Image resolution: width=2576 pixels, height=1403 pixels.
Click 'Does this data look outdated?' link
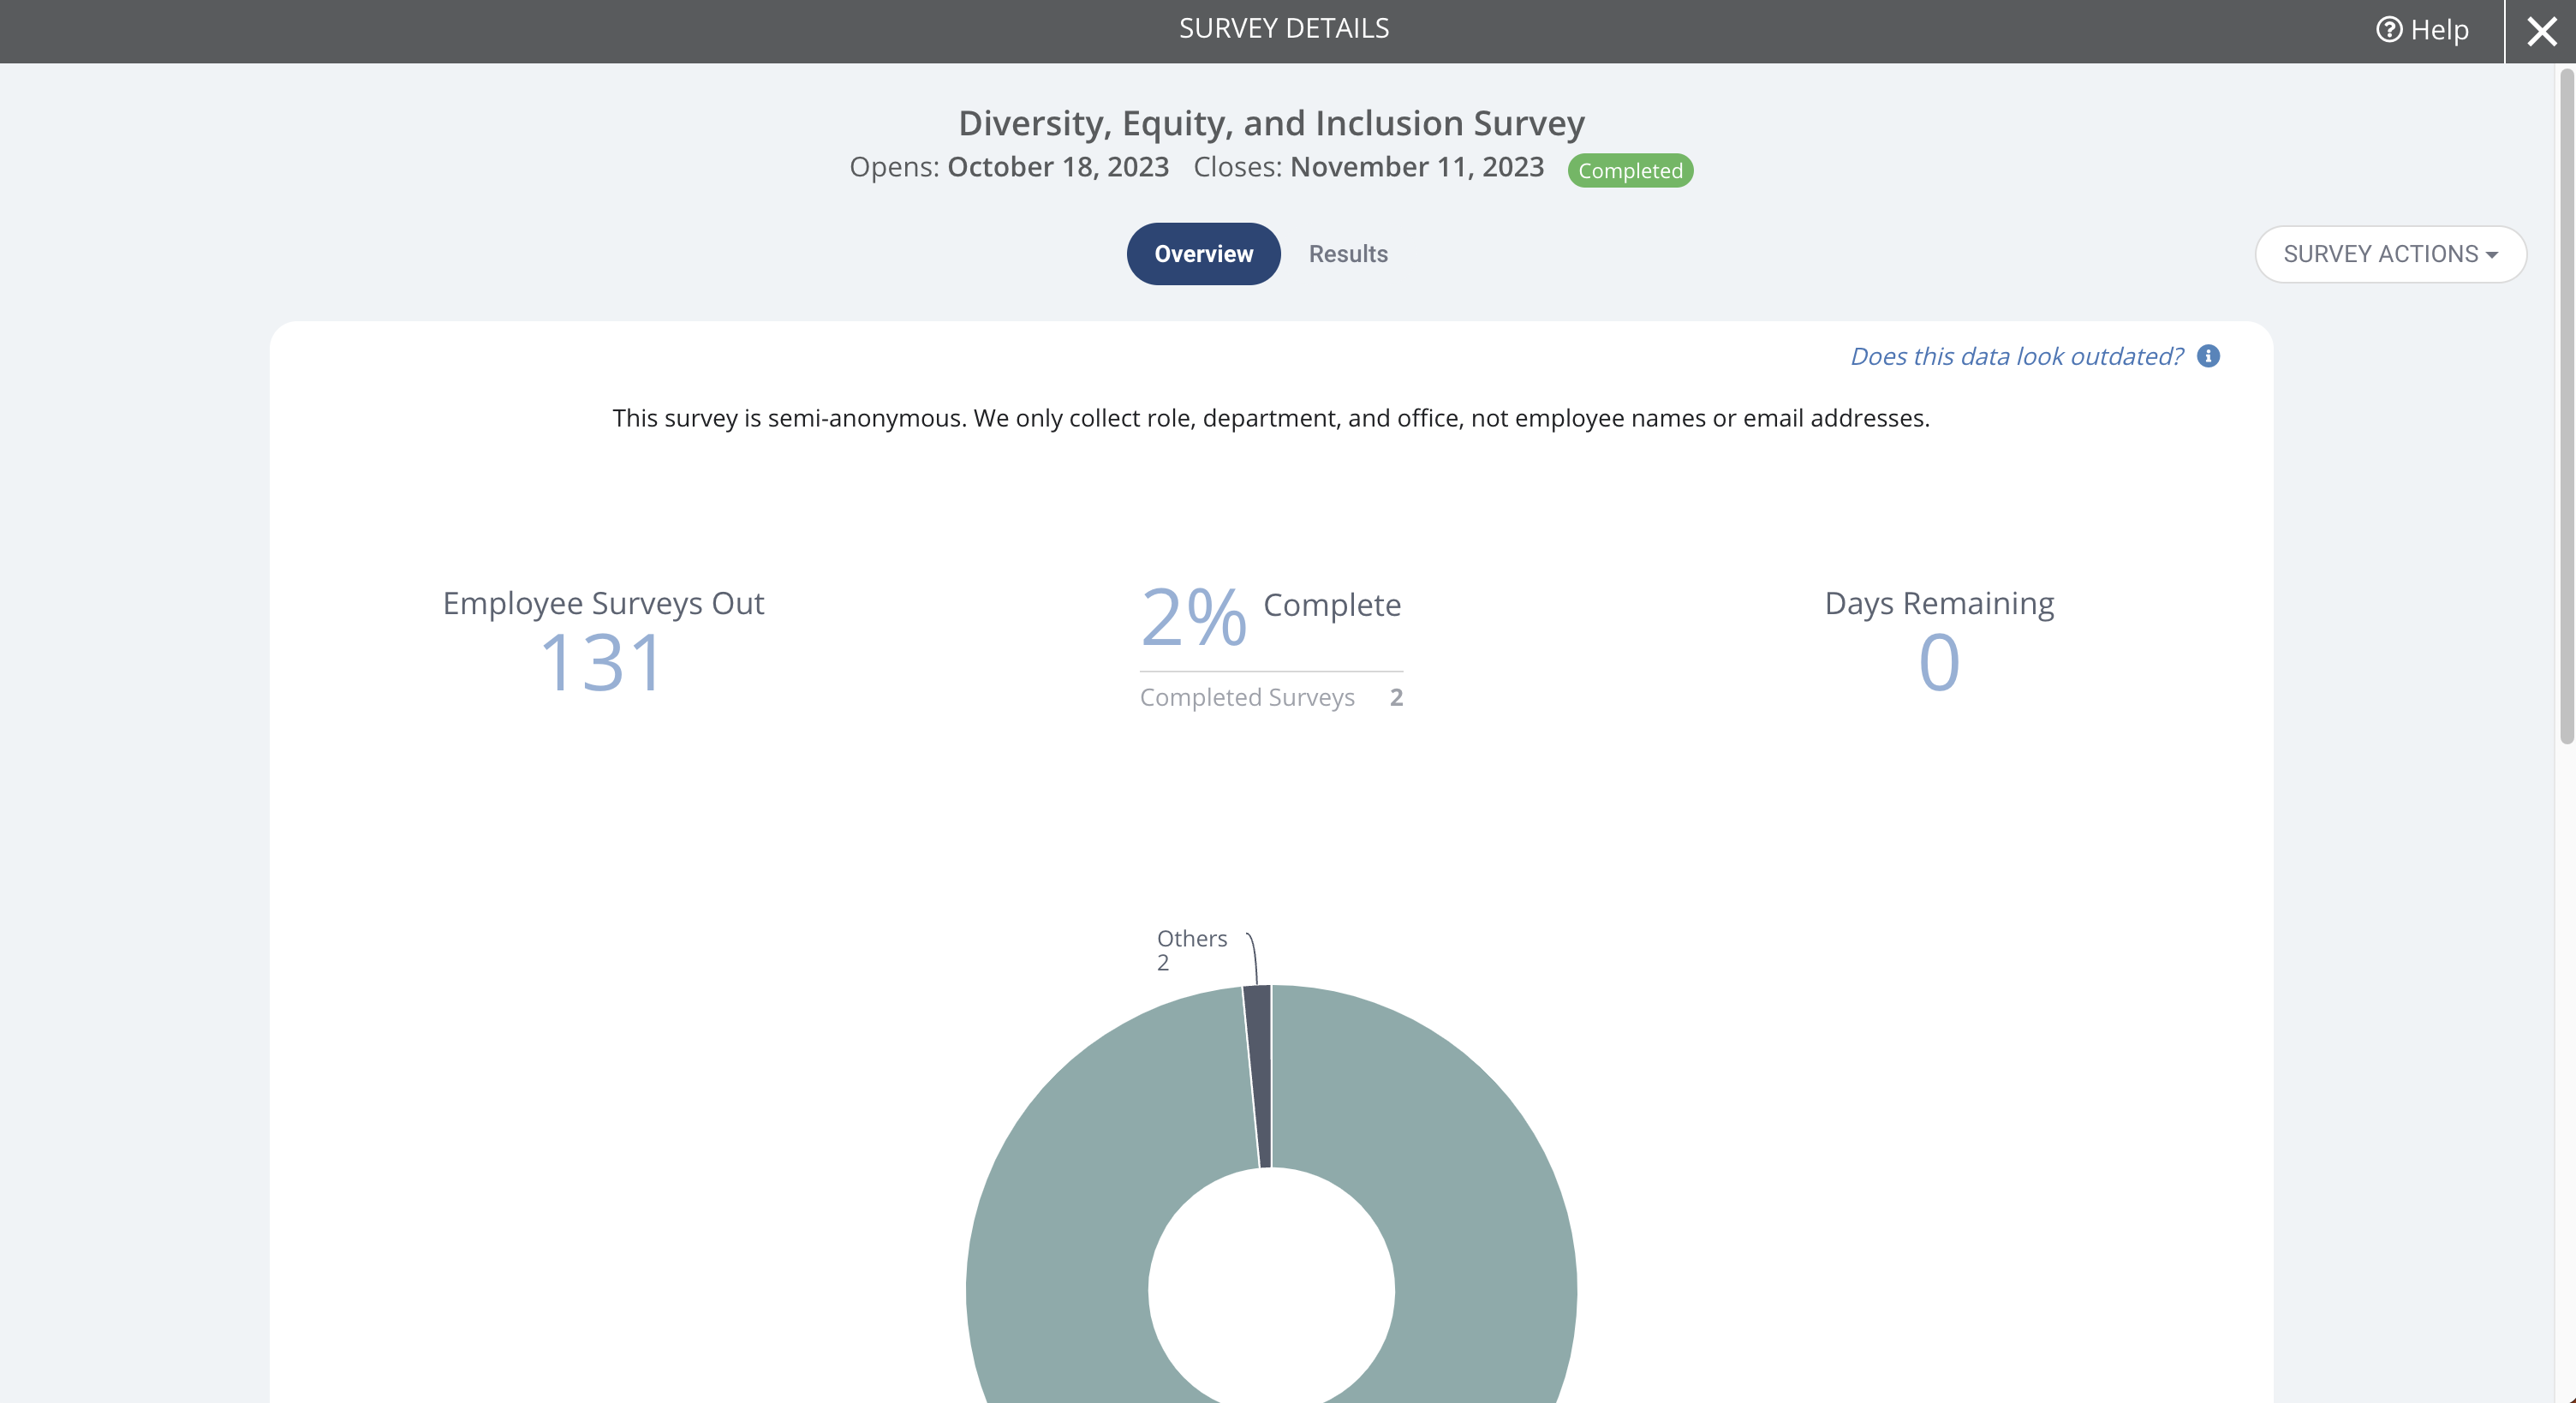coord(2016,356)
